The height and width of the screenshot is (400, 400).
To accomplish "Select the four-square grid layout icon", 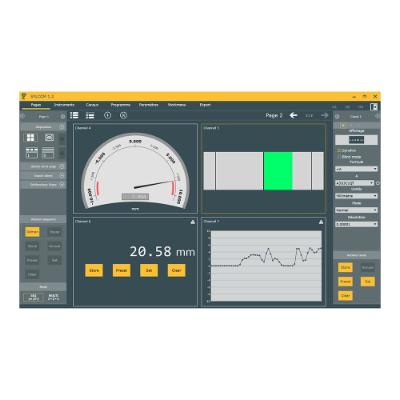I will 30,138.
